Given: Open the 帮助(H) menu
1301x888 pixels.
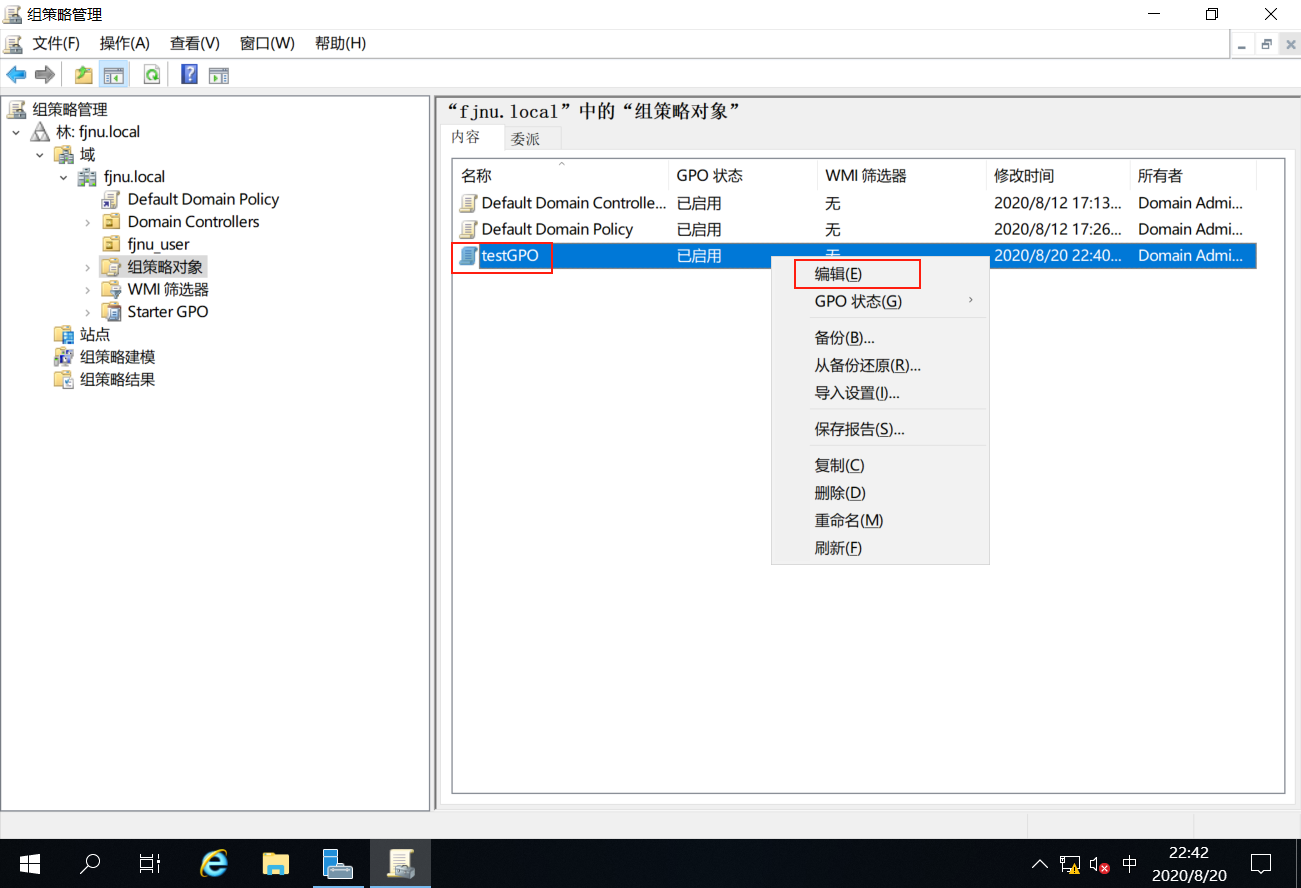Looking at the screenshot, I should (340, 43).
